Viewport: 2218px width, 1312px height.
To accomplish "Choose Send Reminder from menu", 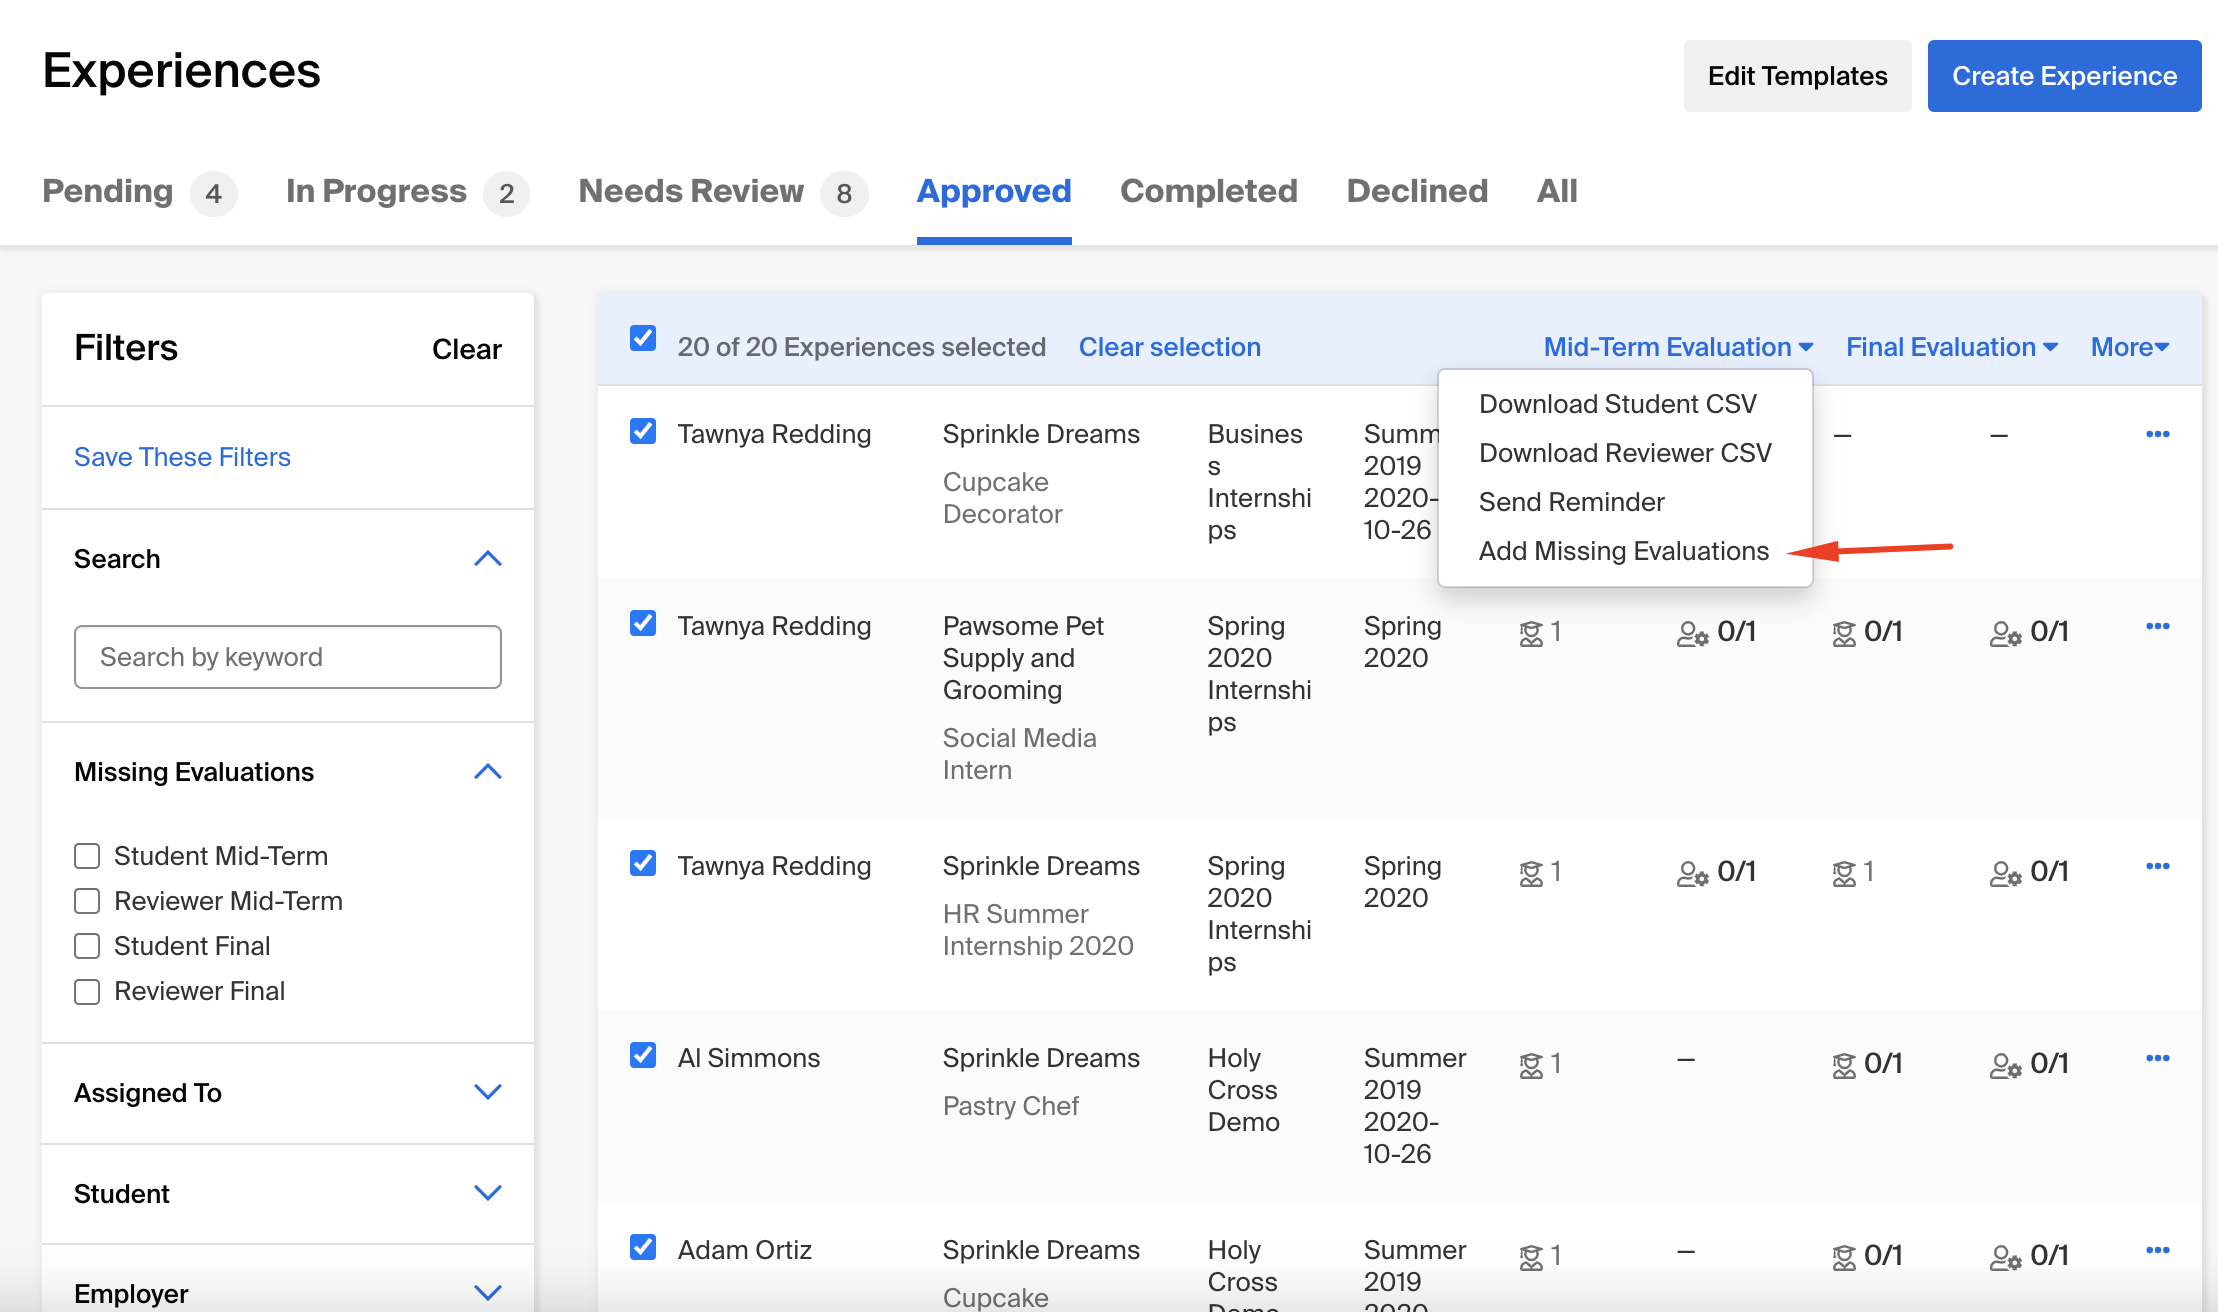I will [x=1571, y=502].
